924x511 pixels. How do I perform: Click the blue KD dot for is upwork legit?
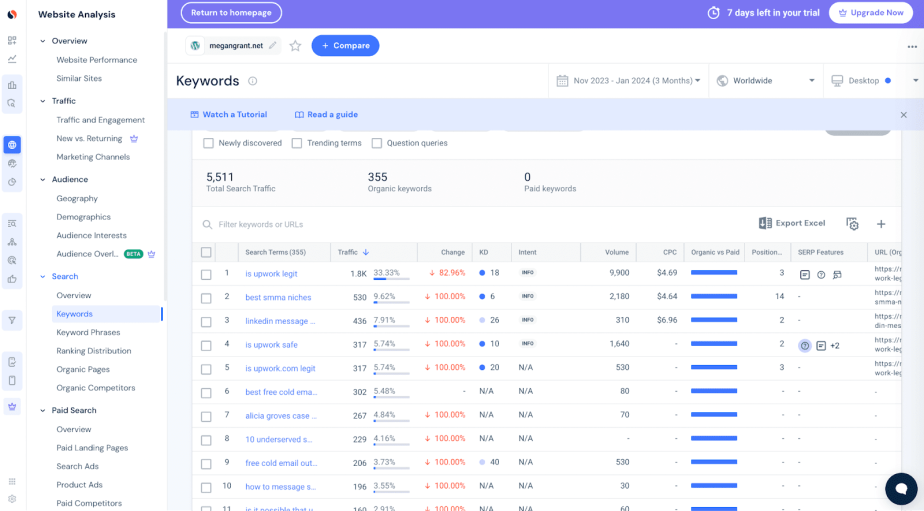pos(482,273)
